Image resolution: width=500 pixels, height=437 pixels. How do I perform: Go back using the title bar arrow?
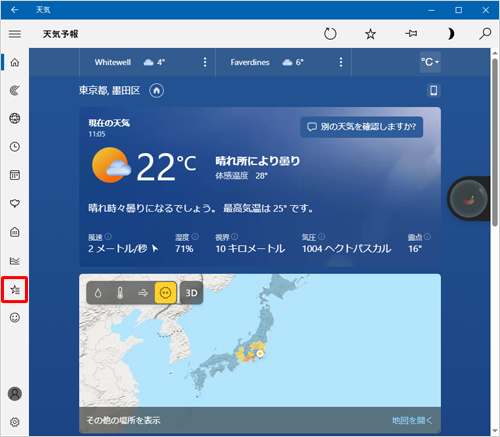pos(15,10)
